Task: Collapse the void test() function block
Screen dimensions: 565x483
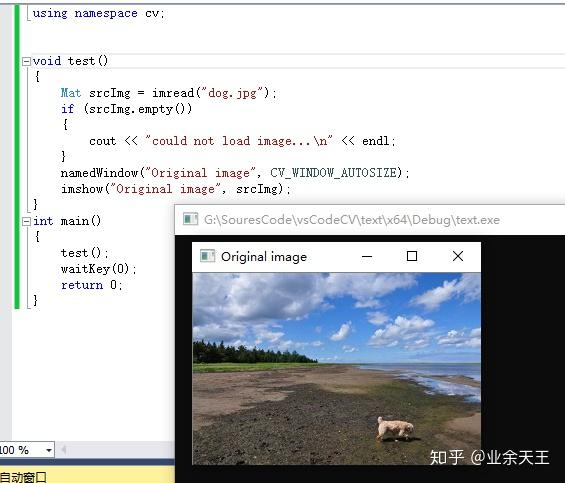Action: click(x=26, y=61)
